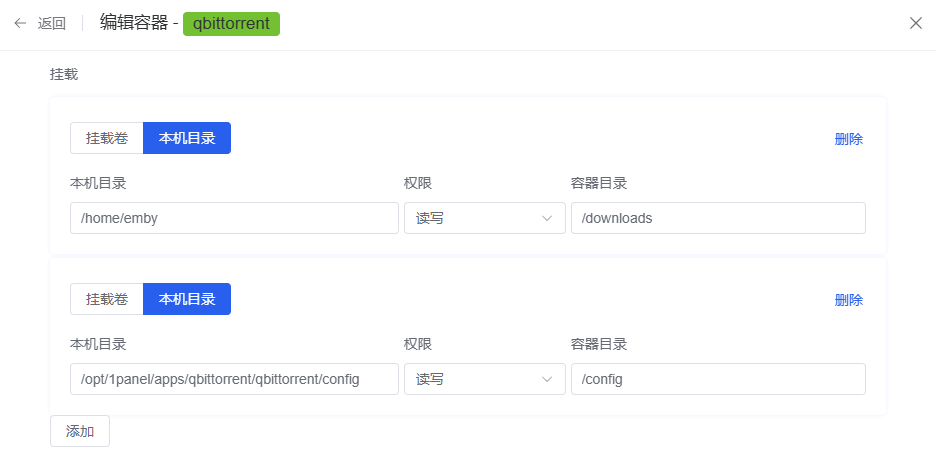936x460 pixels.
Task: Switch the /config mount to 挂载卷
Action: point(107,299)
